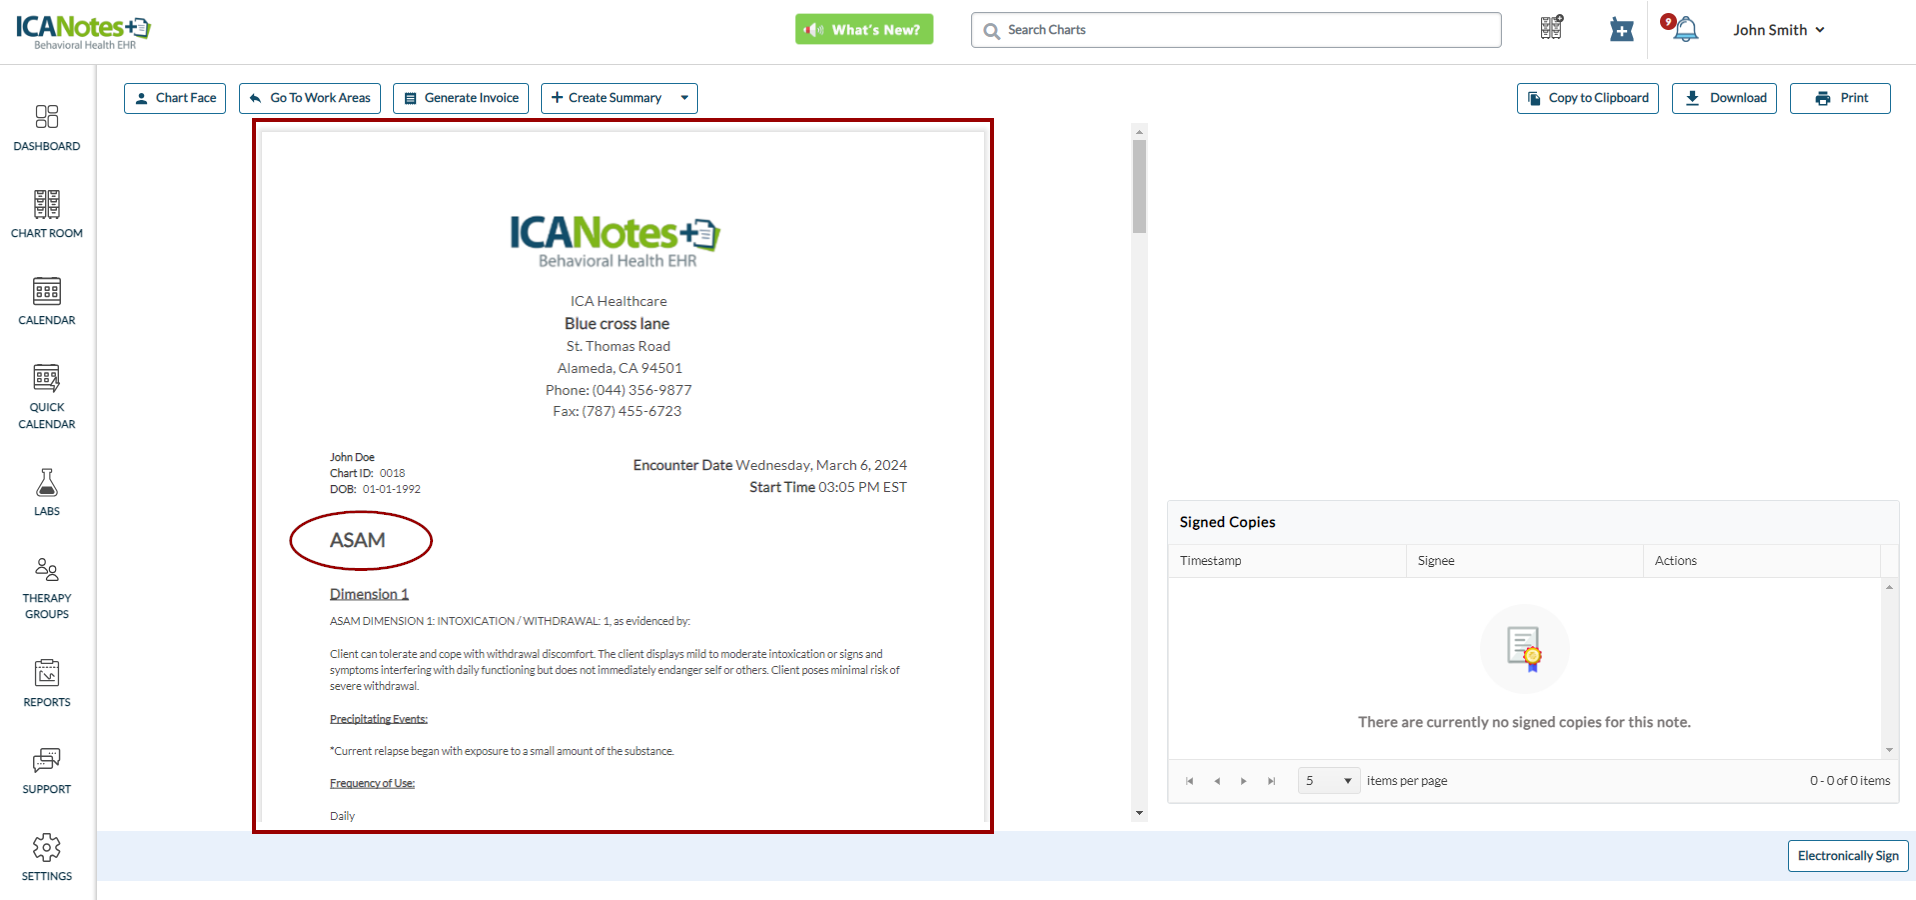
Task: Click Electronically Sign button
Action: pos(1848,856)
